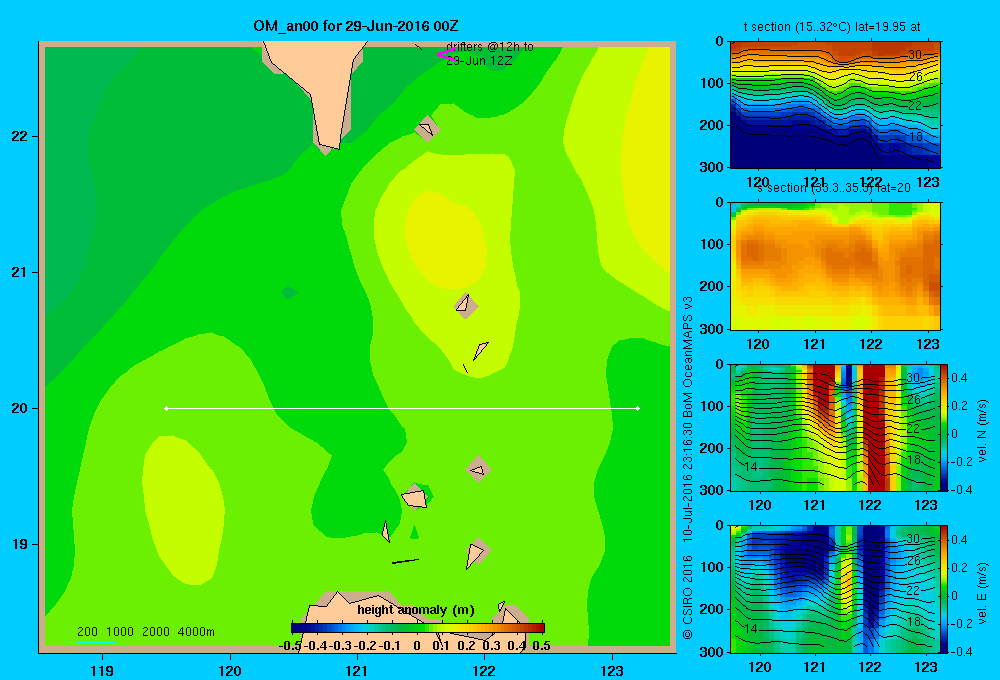Click the '30' contour label in the temperature section
The image size is (1000, 680).
[x=915, y=55]
